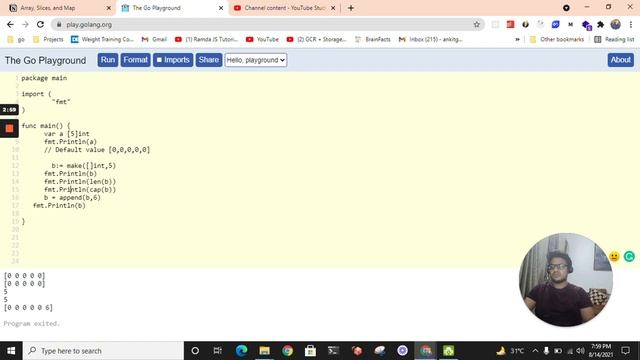
Task: Click the green Grammarly icon
Action: coord(629,256)
